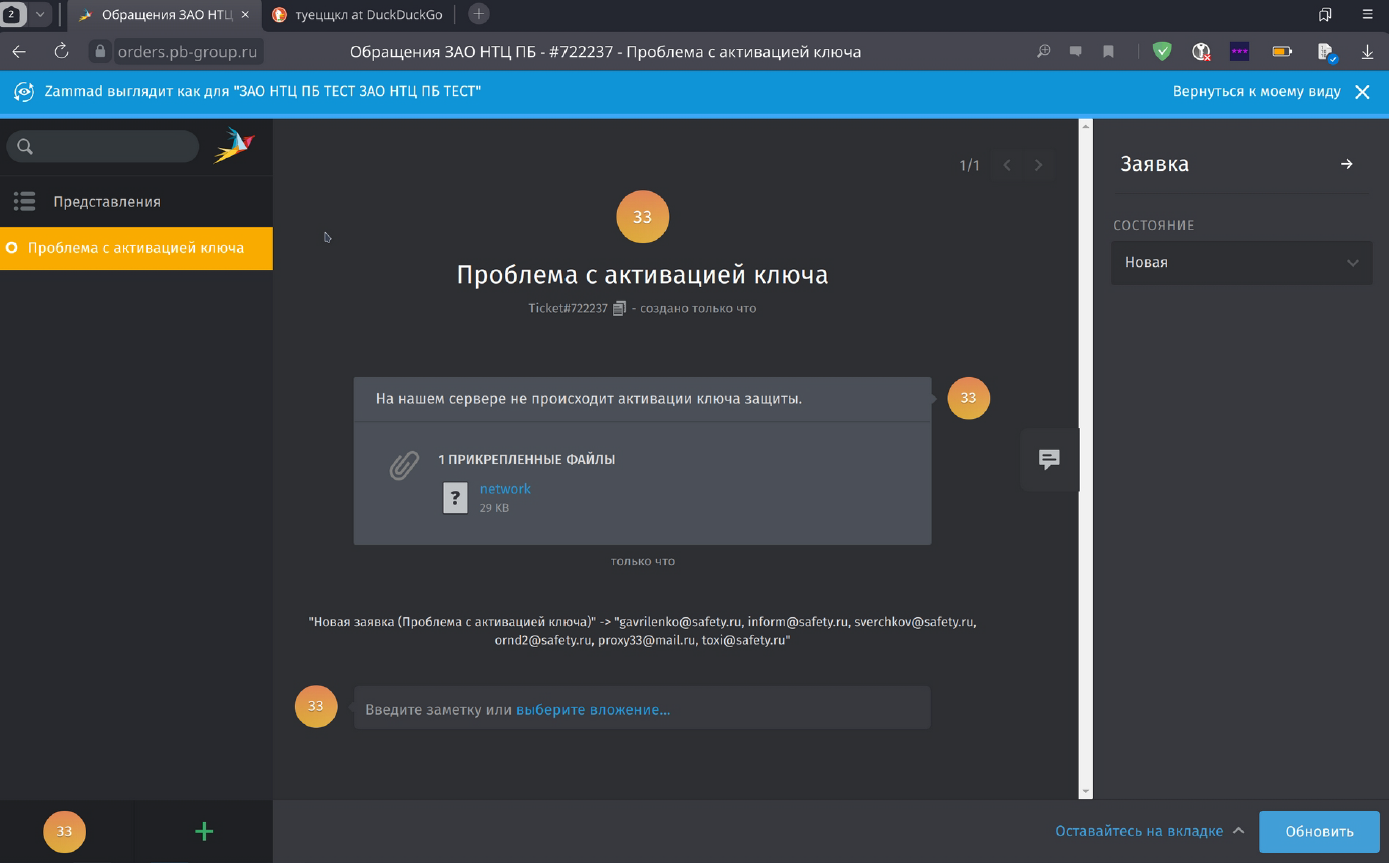Copy the ticket number with the clipboard icon
Image resolution: width=1389 pixels, height=863 pixels.
619,308
